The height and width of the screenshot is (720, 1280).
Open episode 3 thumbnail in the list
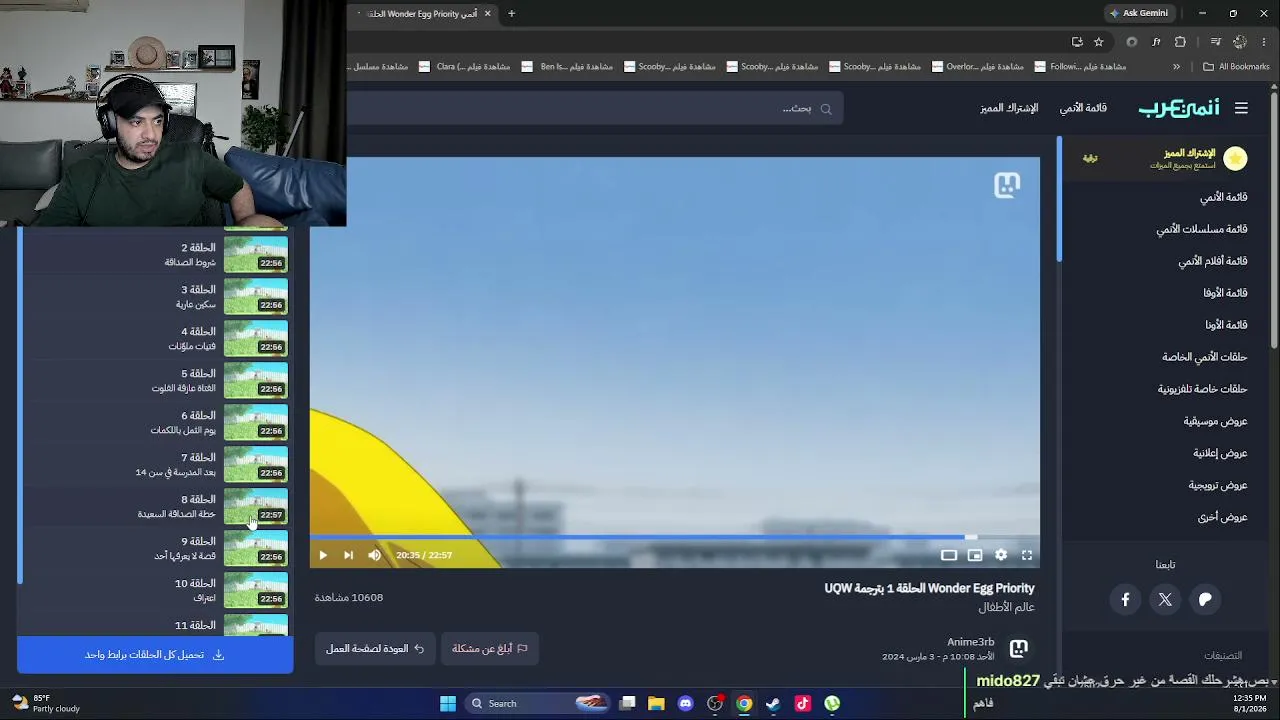tap(256, 297)
